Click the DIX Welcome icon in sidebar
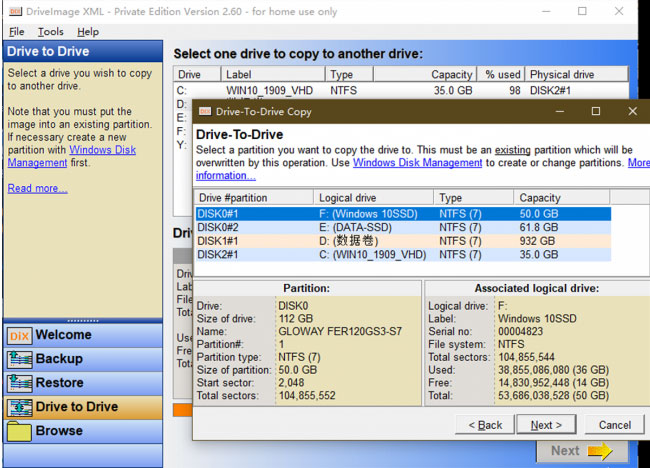 pos(19,336)
